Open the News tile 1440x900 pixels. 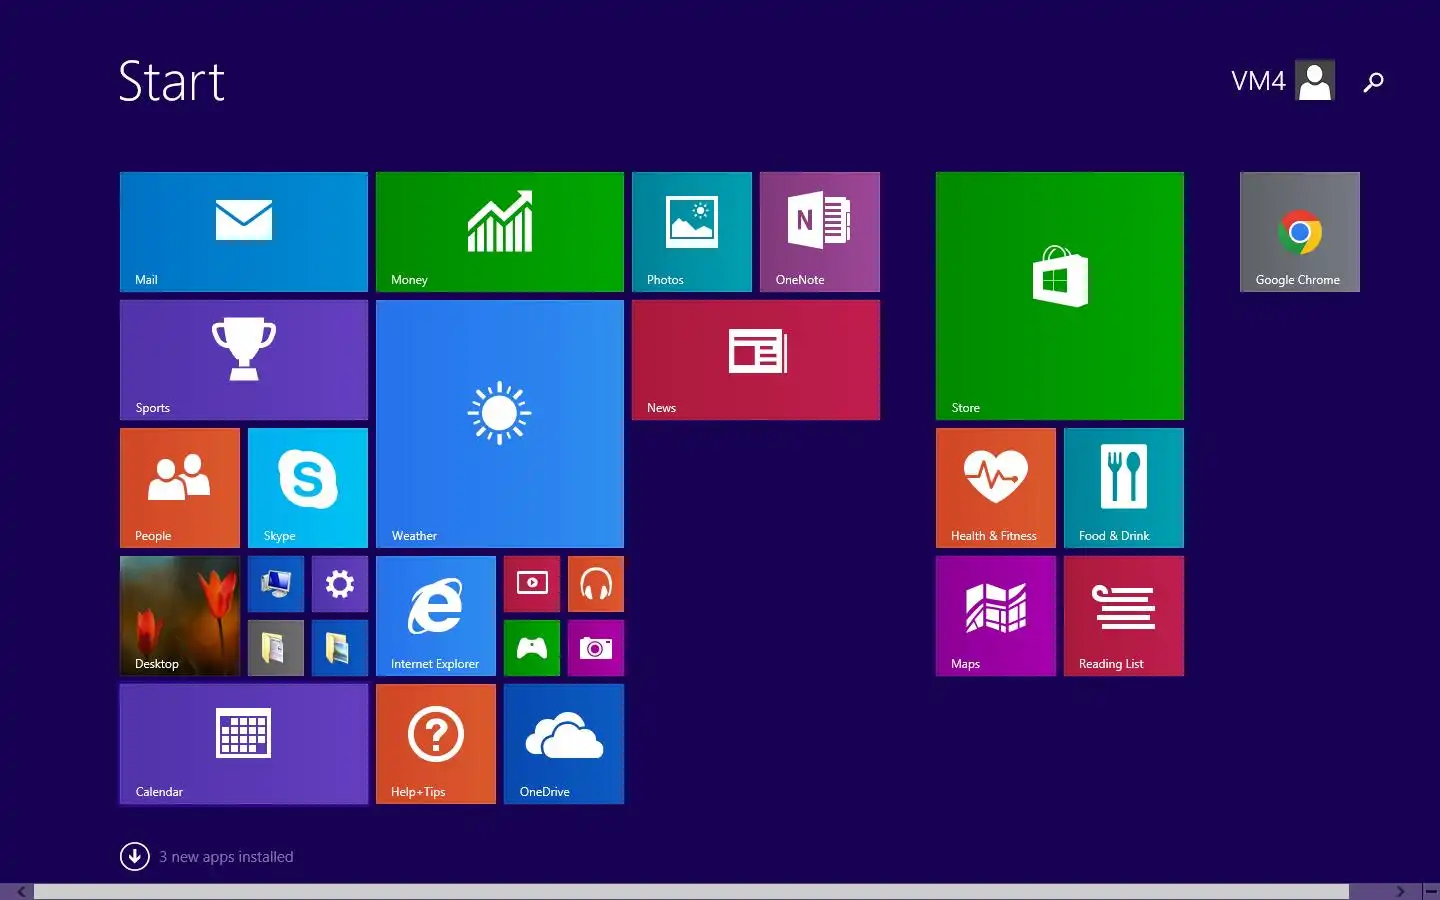point(756,360)
